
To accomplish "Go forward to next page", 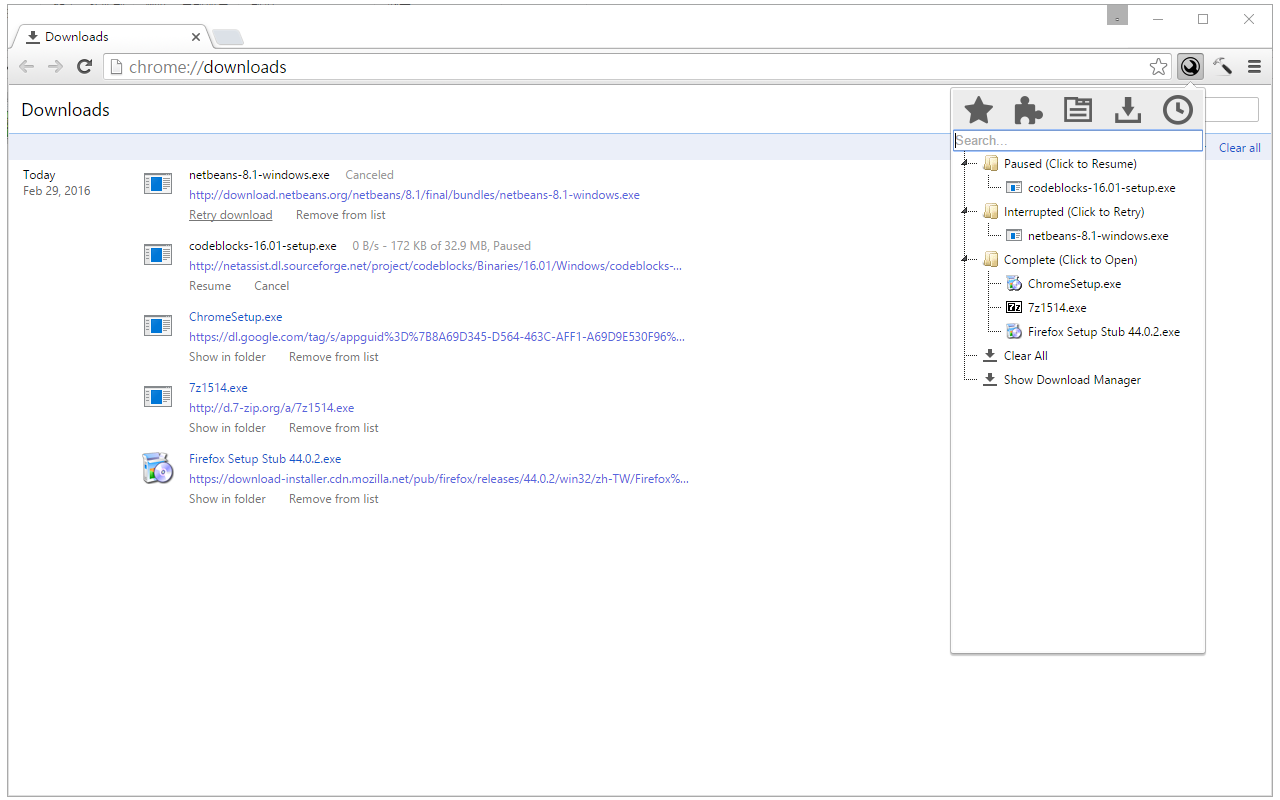I will click(56, 67).
